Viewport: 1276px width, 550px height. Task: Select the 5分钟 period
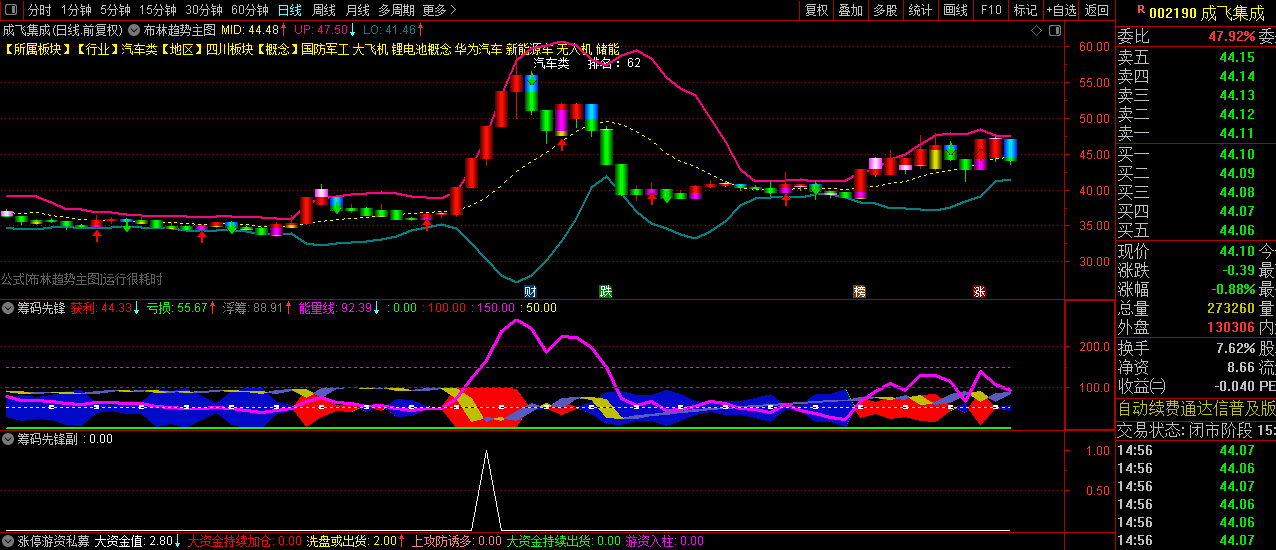click(115, 10)
